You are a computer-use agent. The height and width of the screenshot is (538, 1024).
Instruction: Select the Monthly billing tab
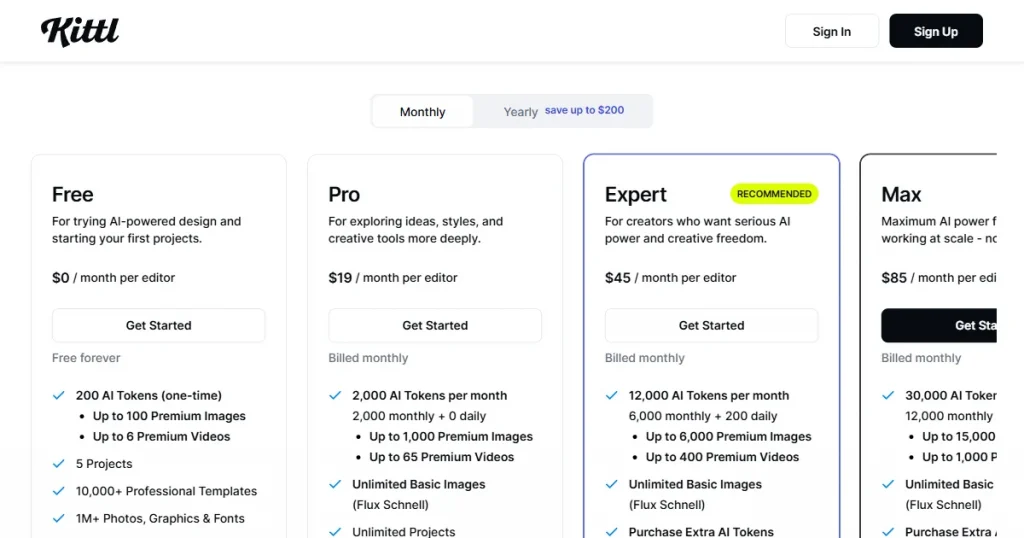(423, 112)
